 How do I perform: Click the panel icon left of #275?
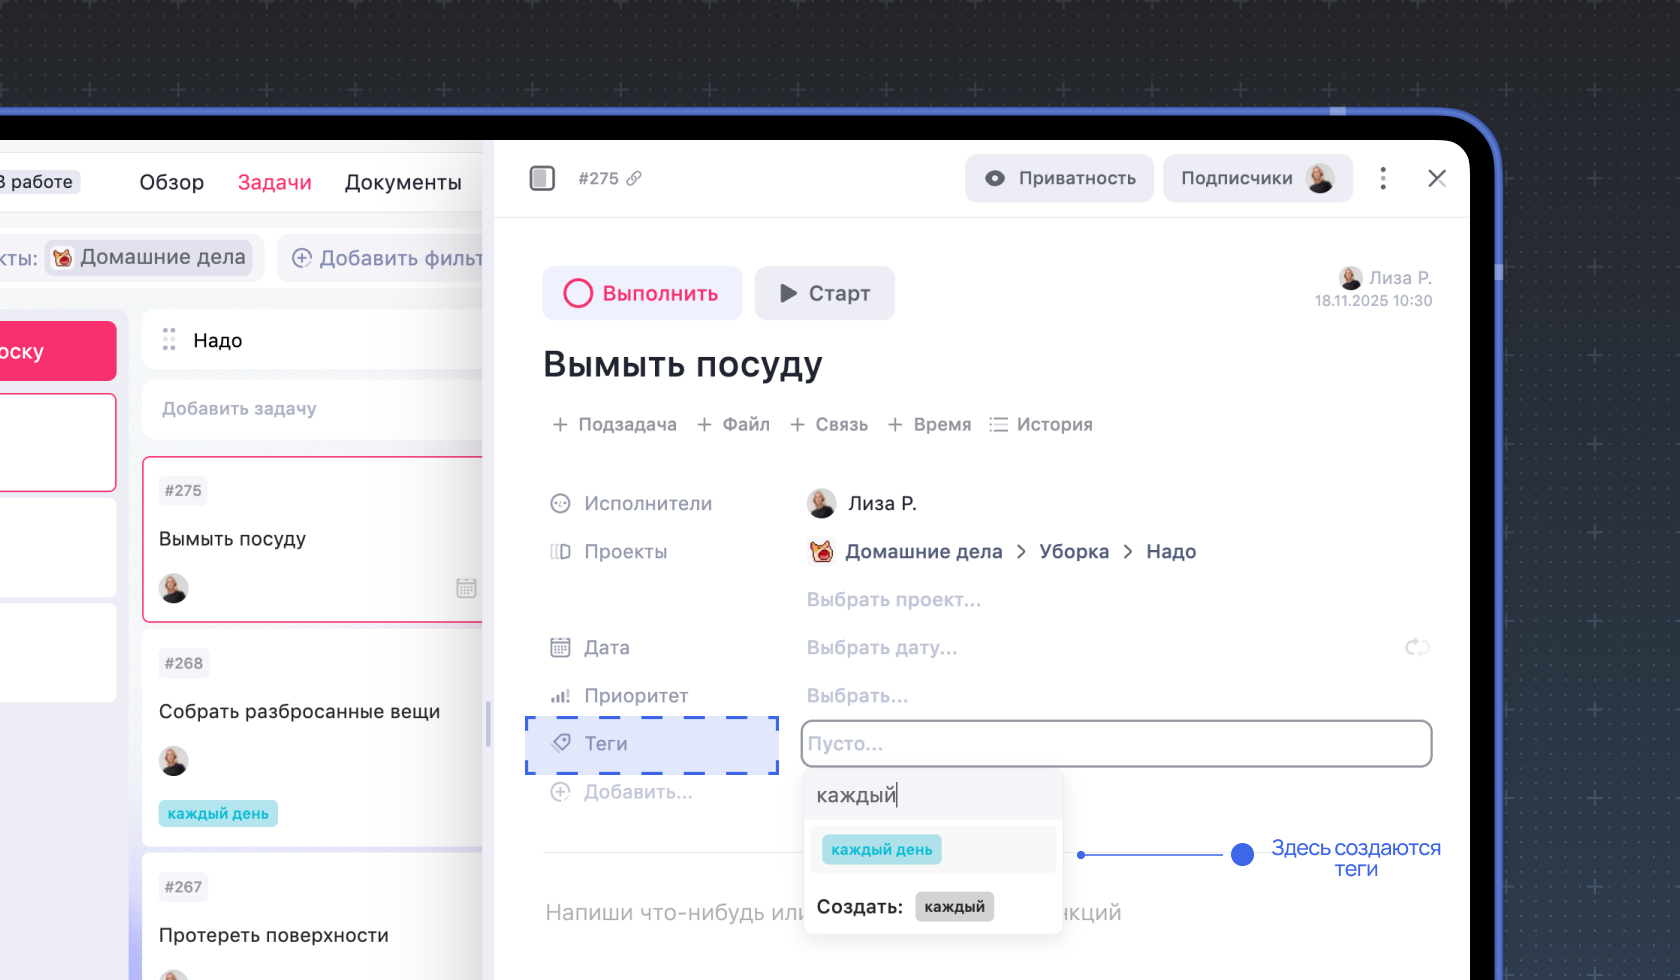542,177
